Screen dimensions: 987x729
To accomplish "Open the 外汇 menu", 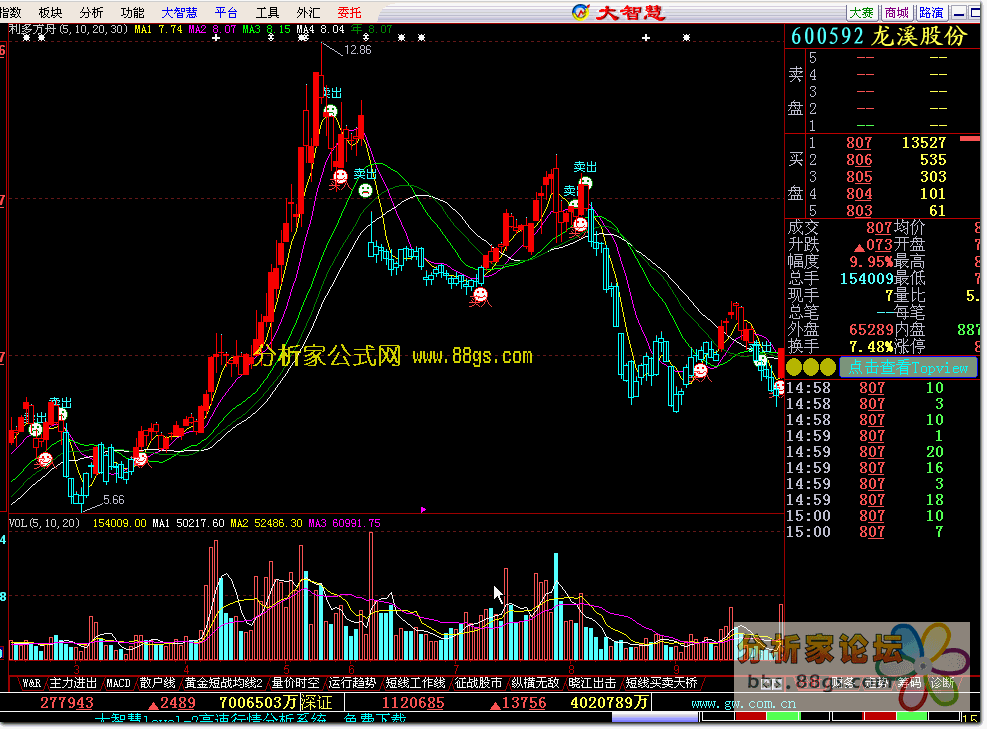I will pos(308,13).
